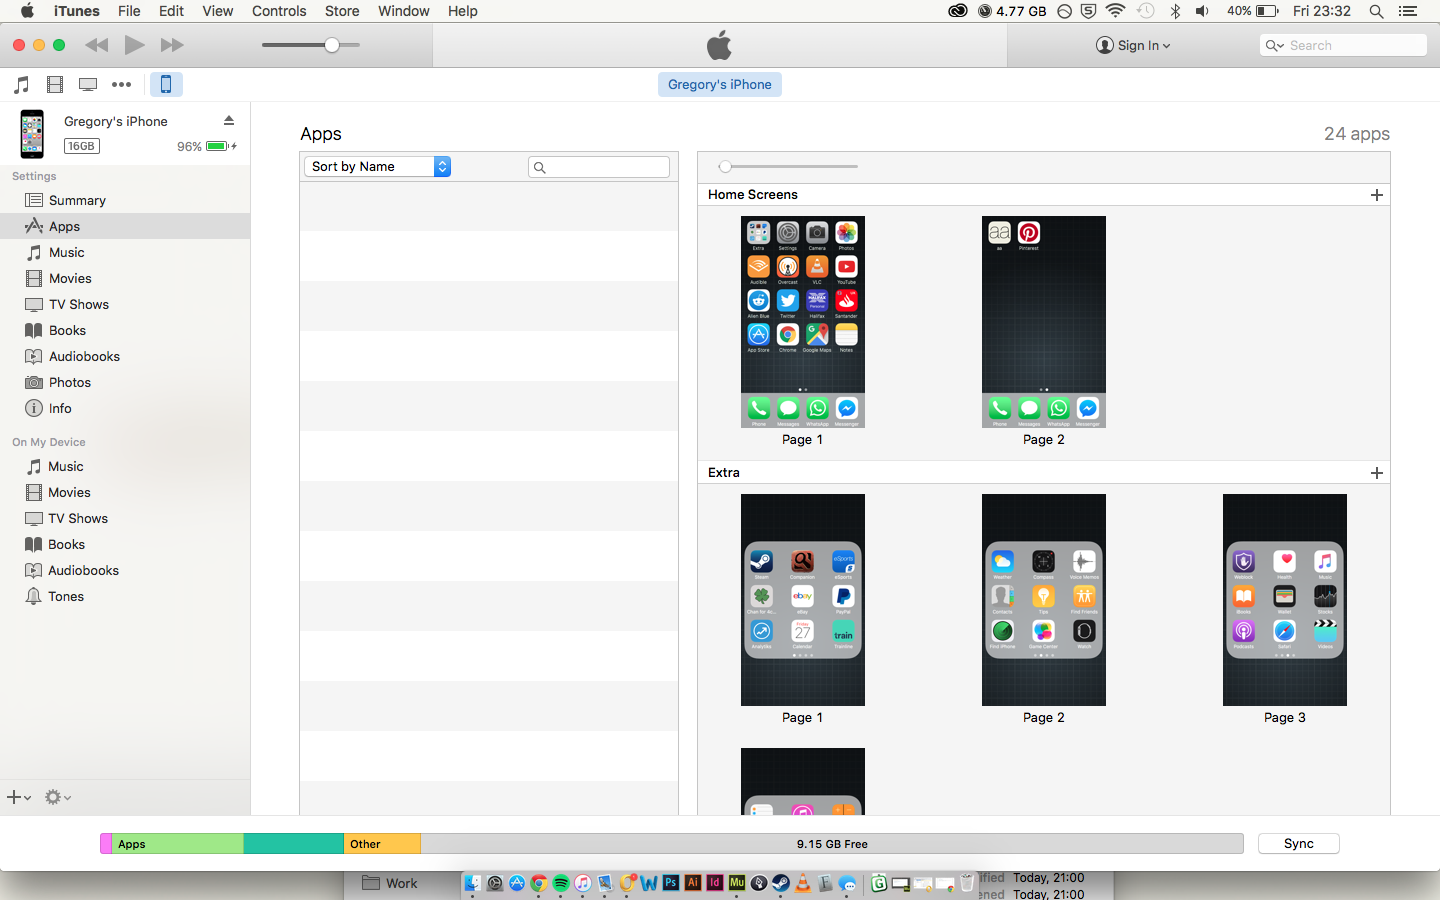Screen dimensions: 1440x900
Task: Open Spotlight search in the menu bar
Action: pos(1376,11)
